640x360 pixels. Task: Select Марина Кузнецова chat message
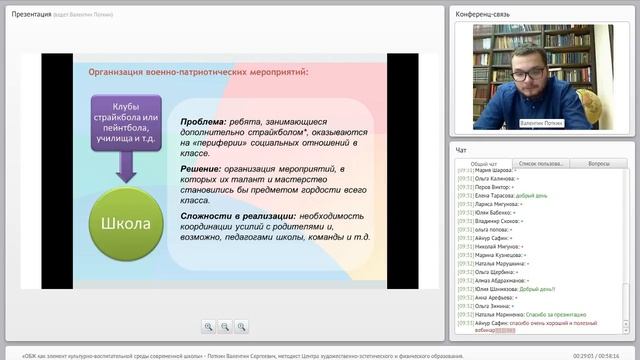click(x=492, y=256)
